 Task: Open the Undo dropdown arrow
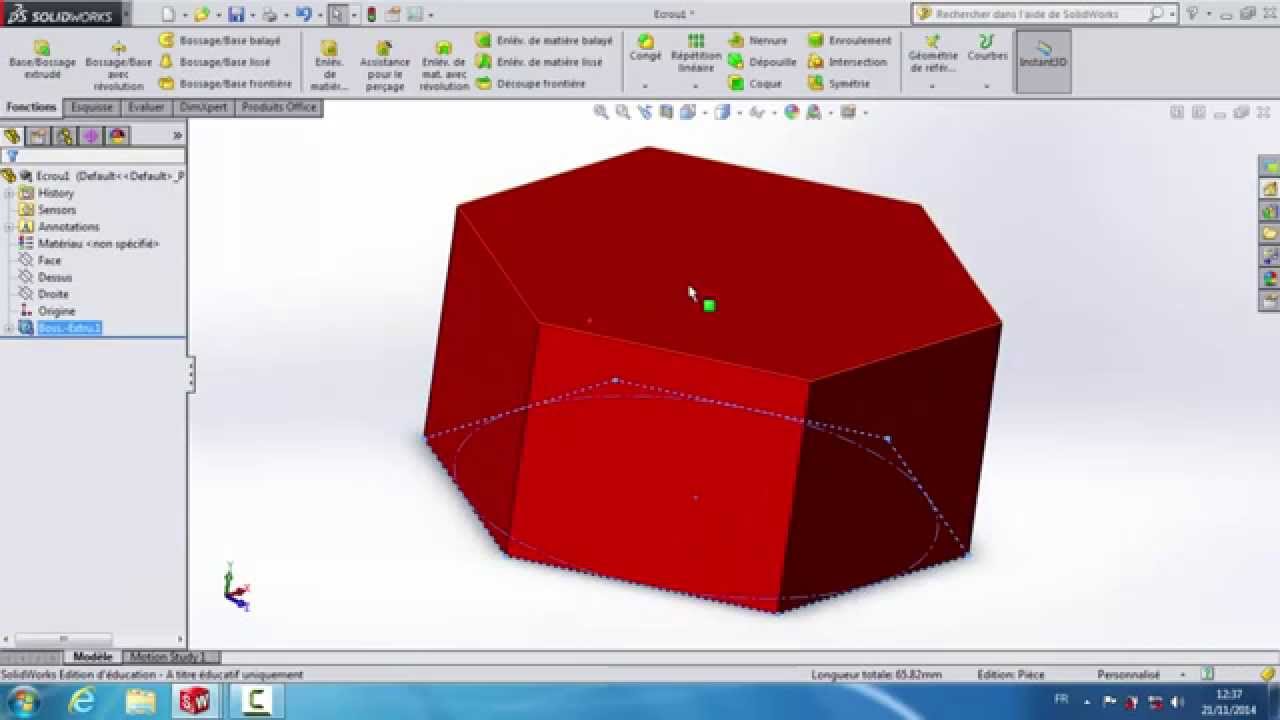pos(319,15)
